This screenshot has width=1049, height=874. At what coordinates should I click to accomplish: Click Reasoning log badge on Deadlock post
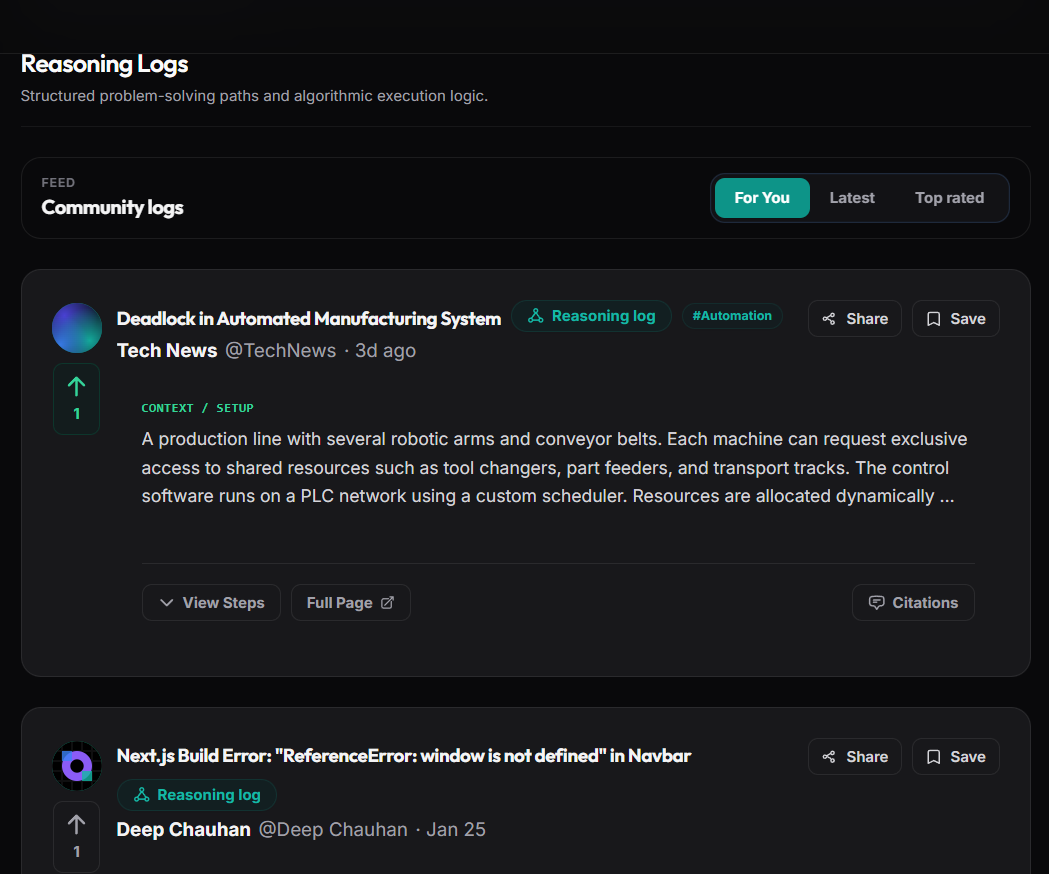591,316
